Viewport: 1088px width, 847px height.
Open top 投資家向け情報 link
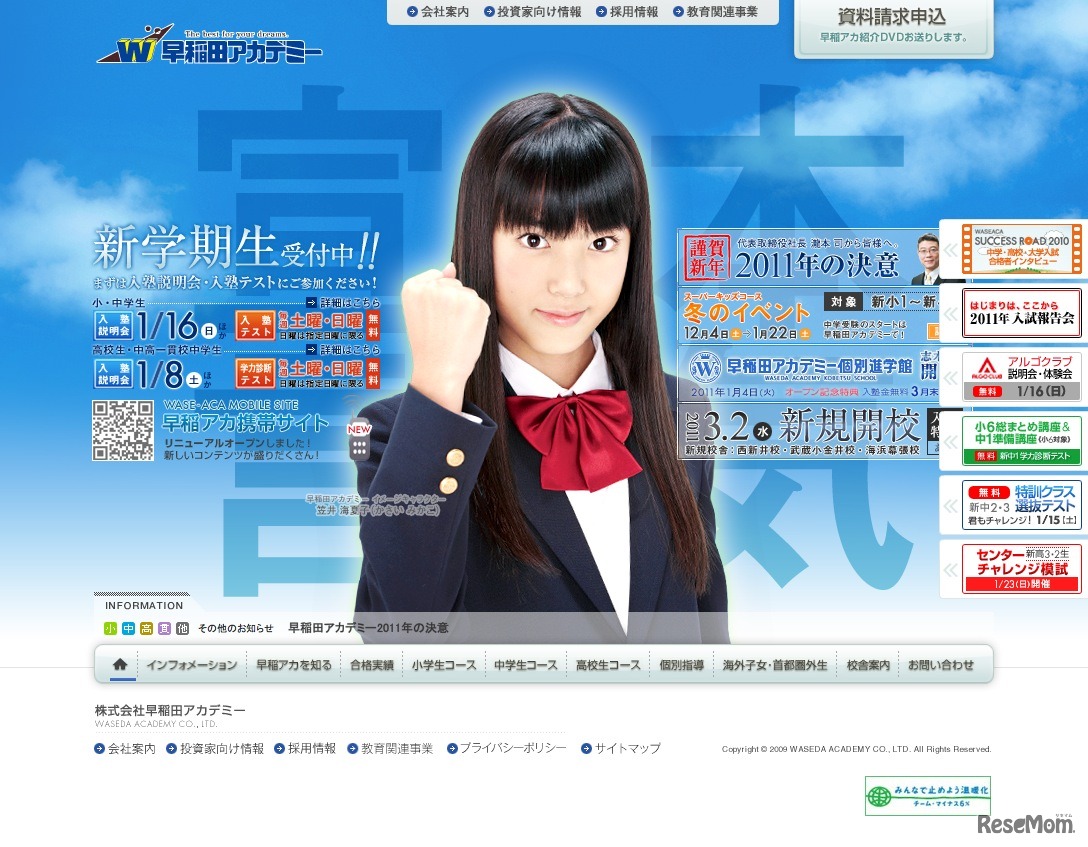(x=538, y=12)
